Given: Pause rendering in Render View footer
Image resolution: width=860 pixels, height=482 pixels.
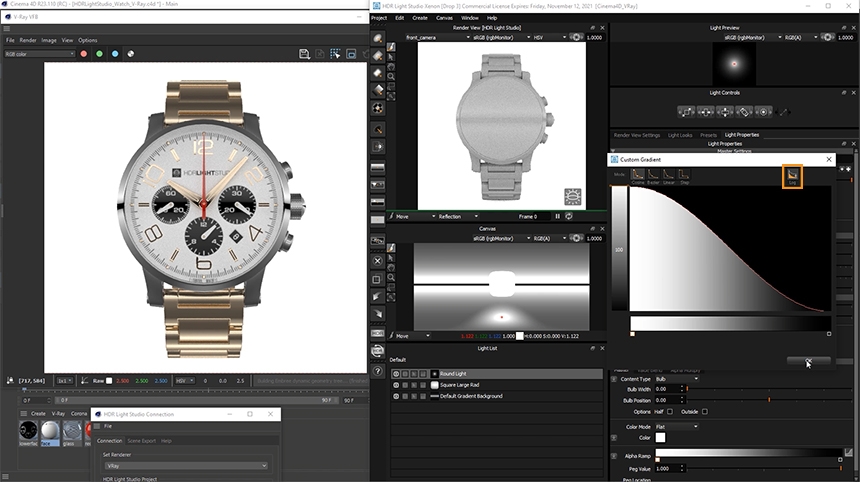Looking at the screenshot, I should [557, 216].
